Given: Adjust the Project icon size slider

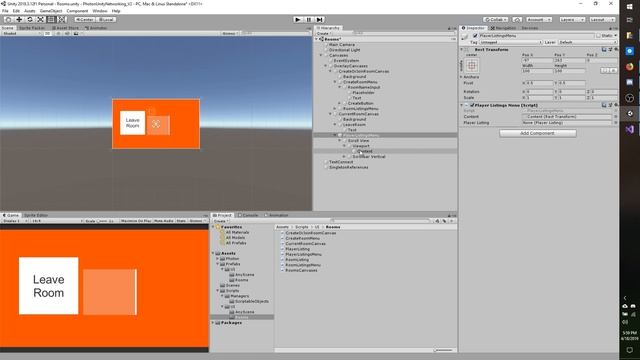Looking at the screenshot, I should [443, 350].
